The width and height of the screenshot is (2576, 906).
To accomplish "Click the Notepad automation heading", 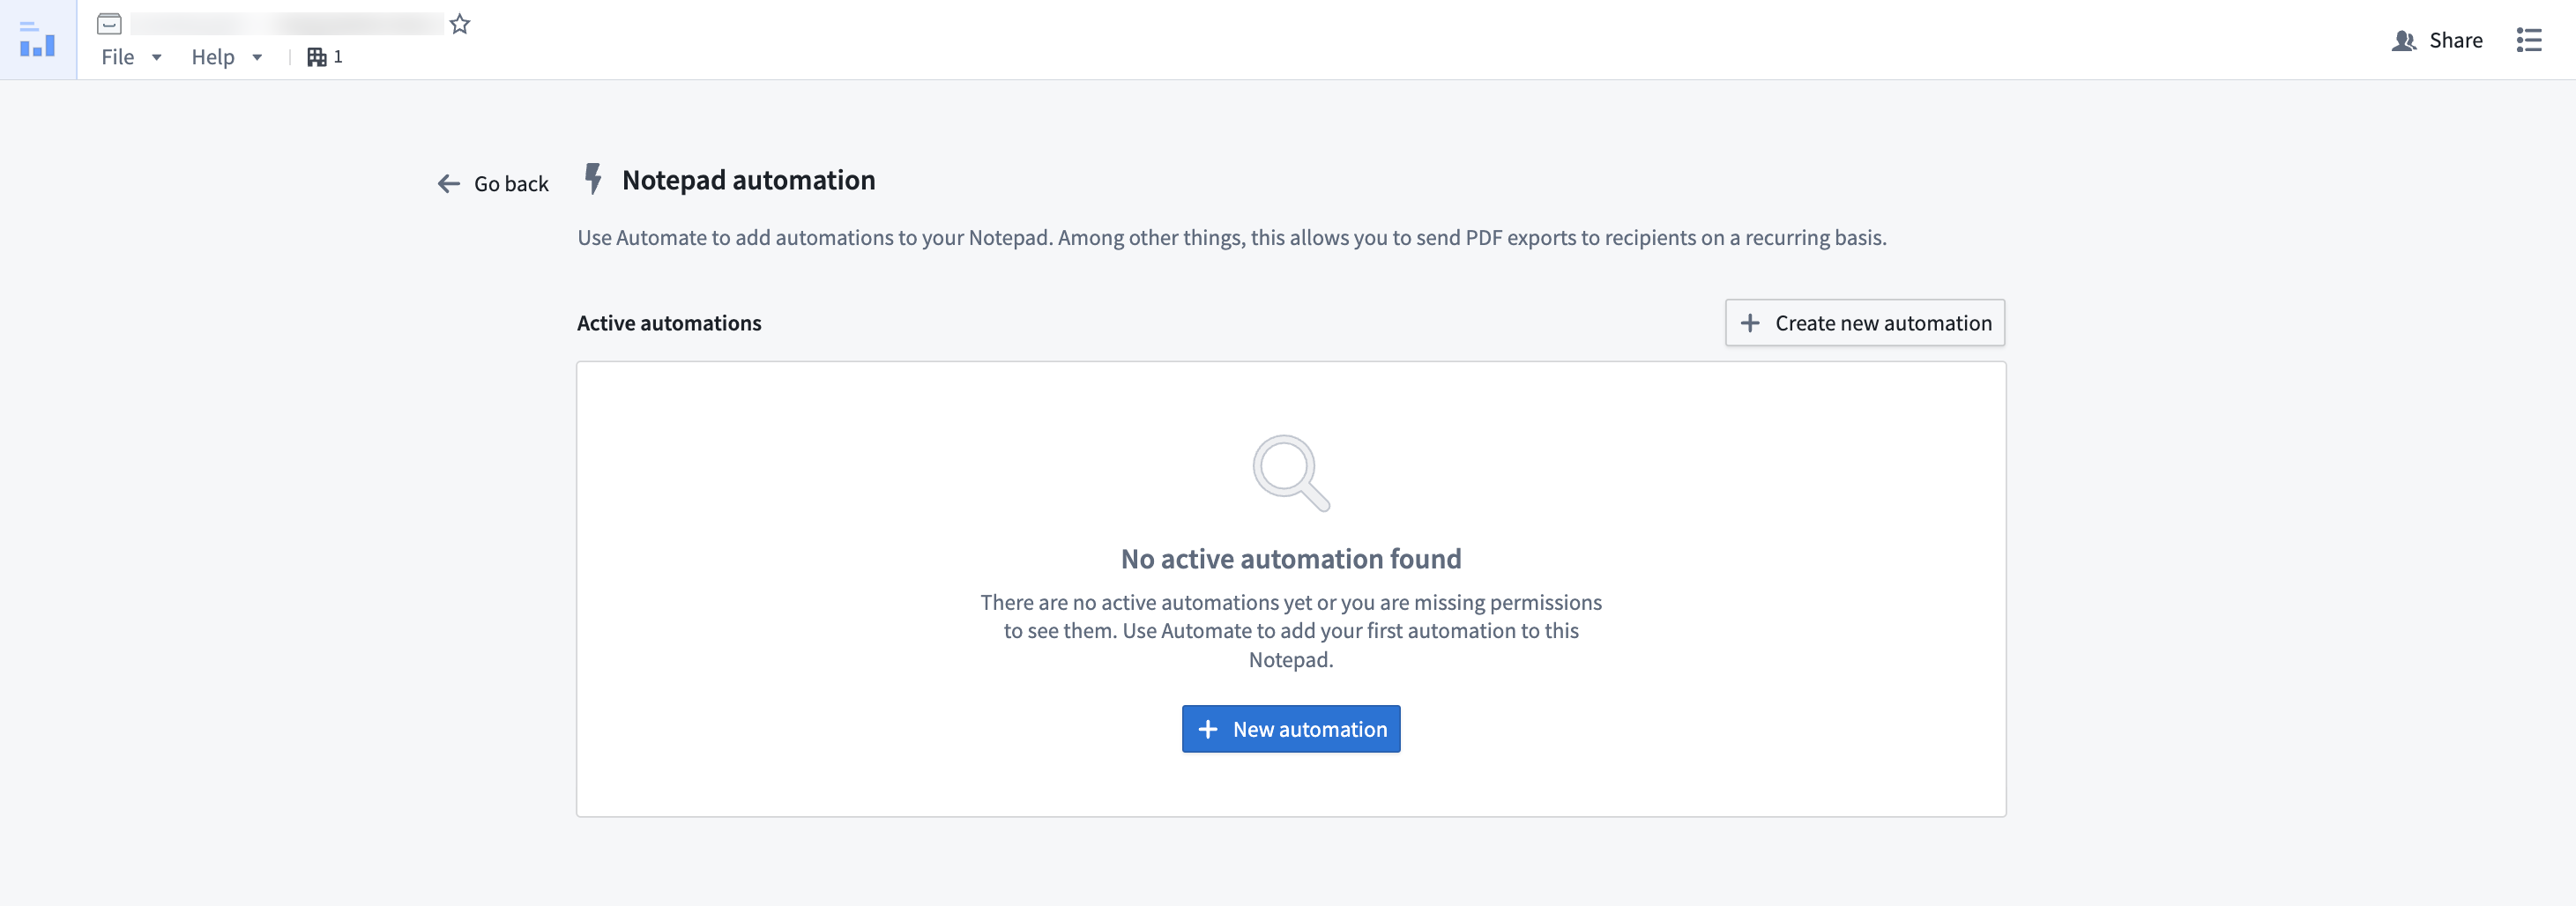I will pyautogui.click(x=749, y=180).
